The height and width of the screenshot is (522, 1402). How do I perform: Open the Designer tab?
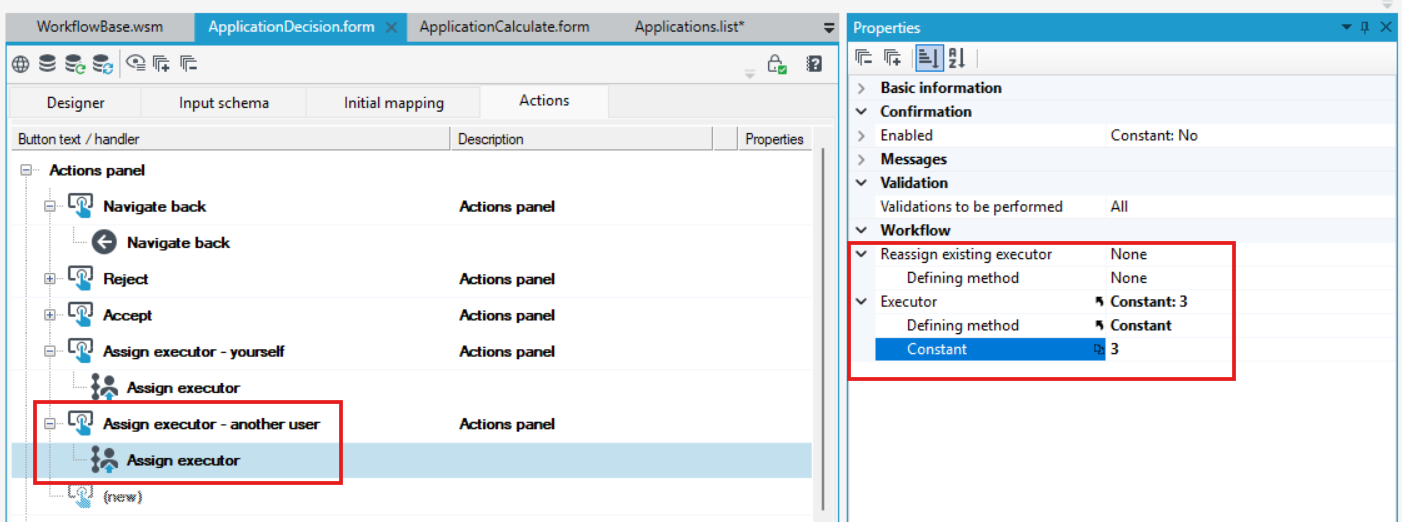click(x=76, y=103)
